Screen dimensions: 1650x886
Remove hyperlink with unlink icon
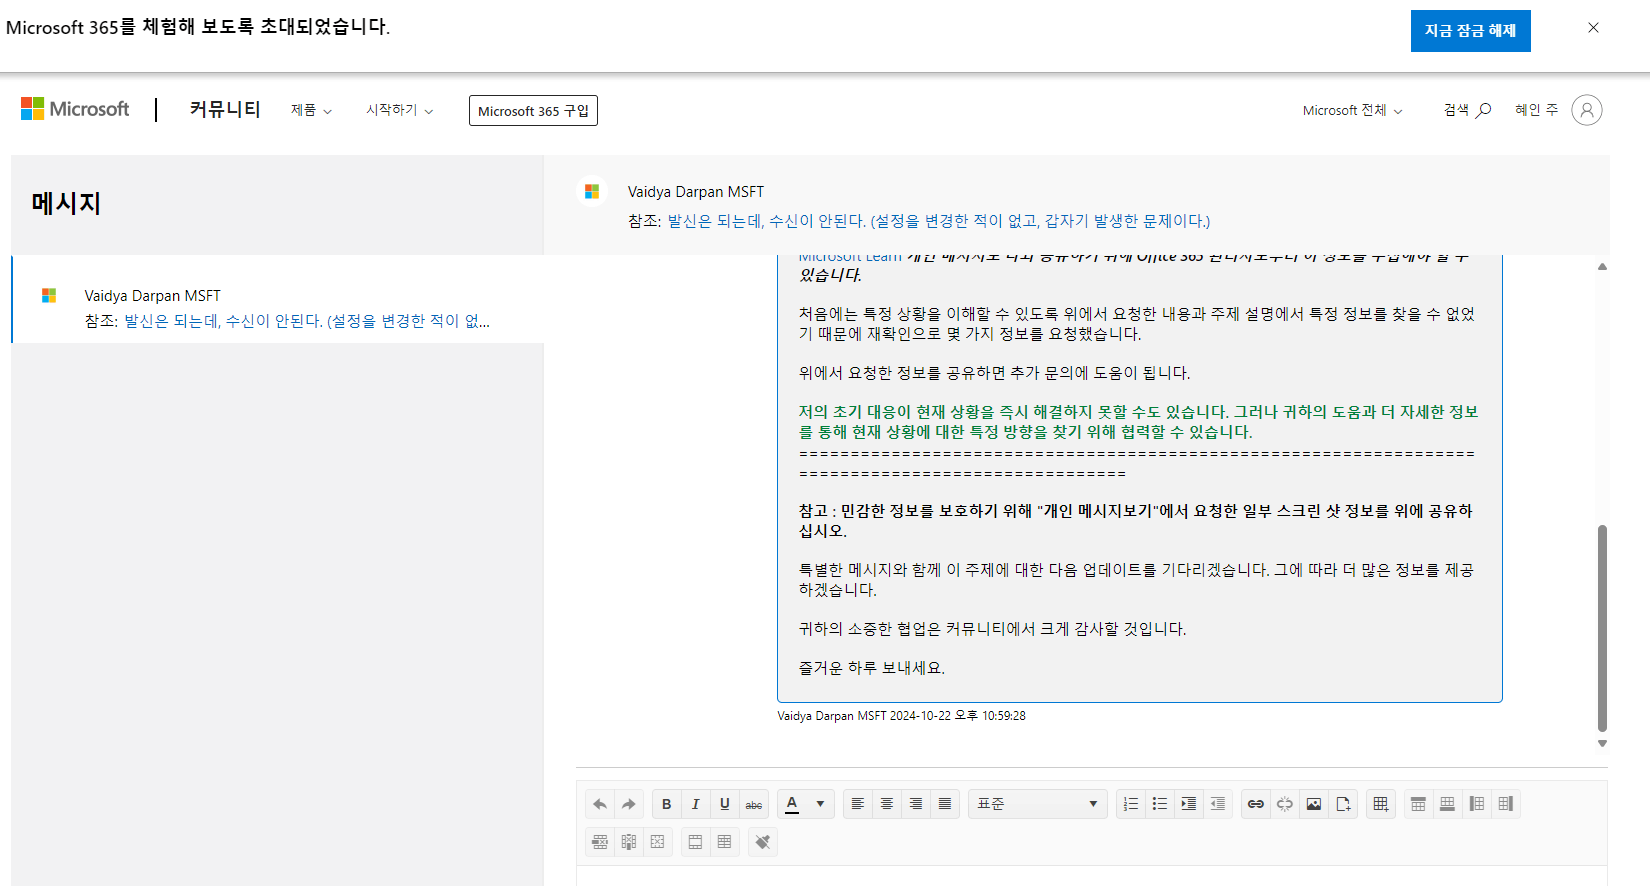(x=1285, y=804)
